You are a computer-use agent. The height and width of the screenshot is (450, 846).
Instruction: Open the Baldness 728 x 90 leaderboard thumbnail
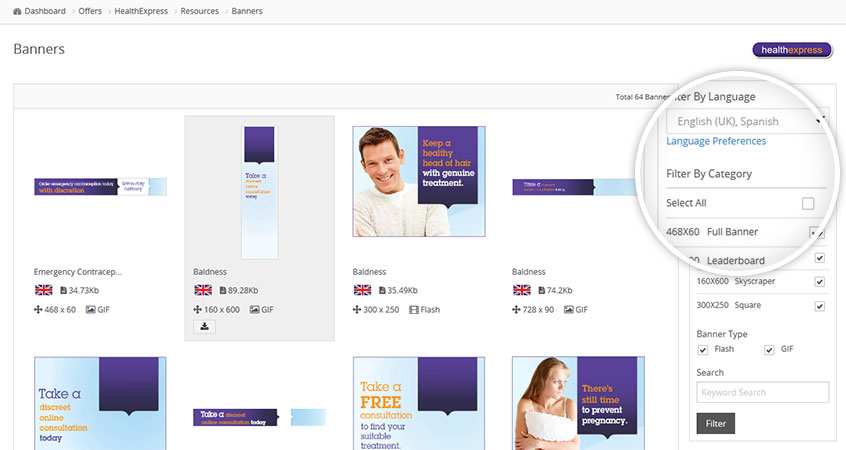pos(575,187)
